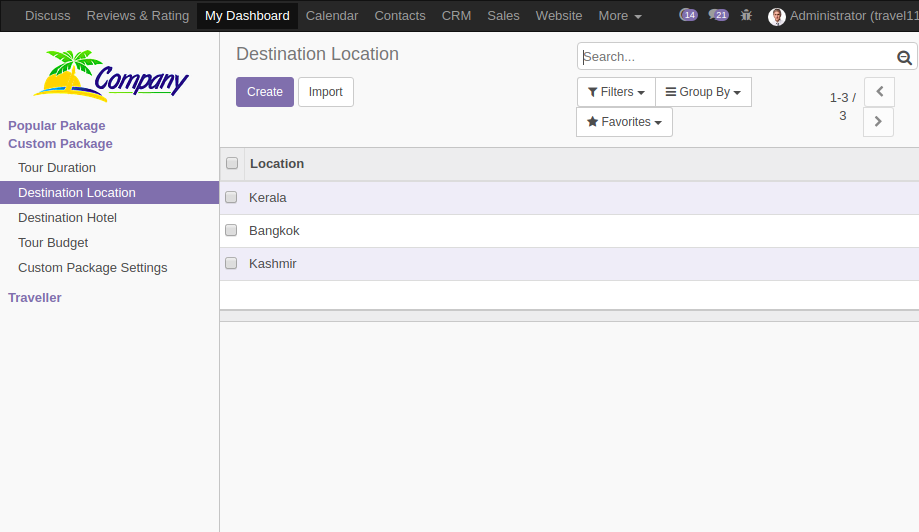
Task: Click the search magnifier icon
Action: [x=904, y=57]
